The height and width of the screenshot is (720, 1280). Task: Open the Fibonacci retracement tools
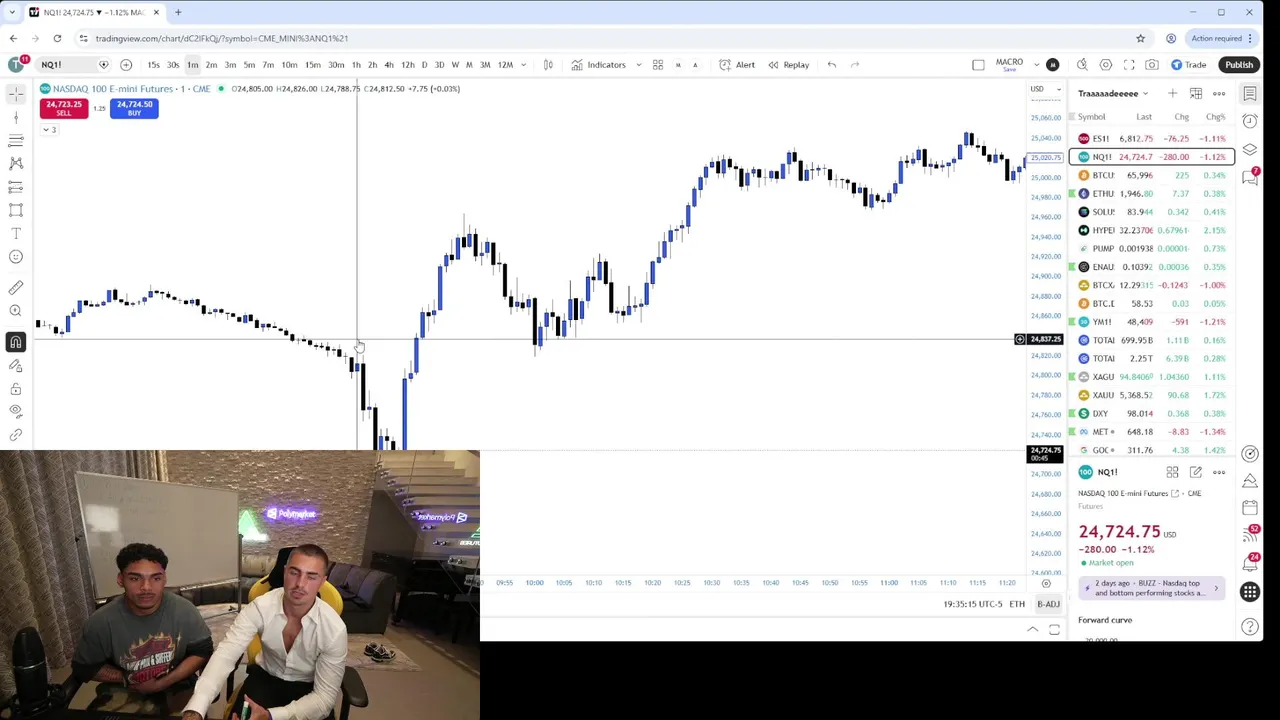[16, 140]
